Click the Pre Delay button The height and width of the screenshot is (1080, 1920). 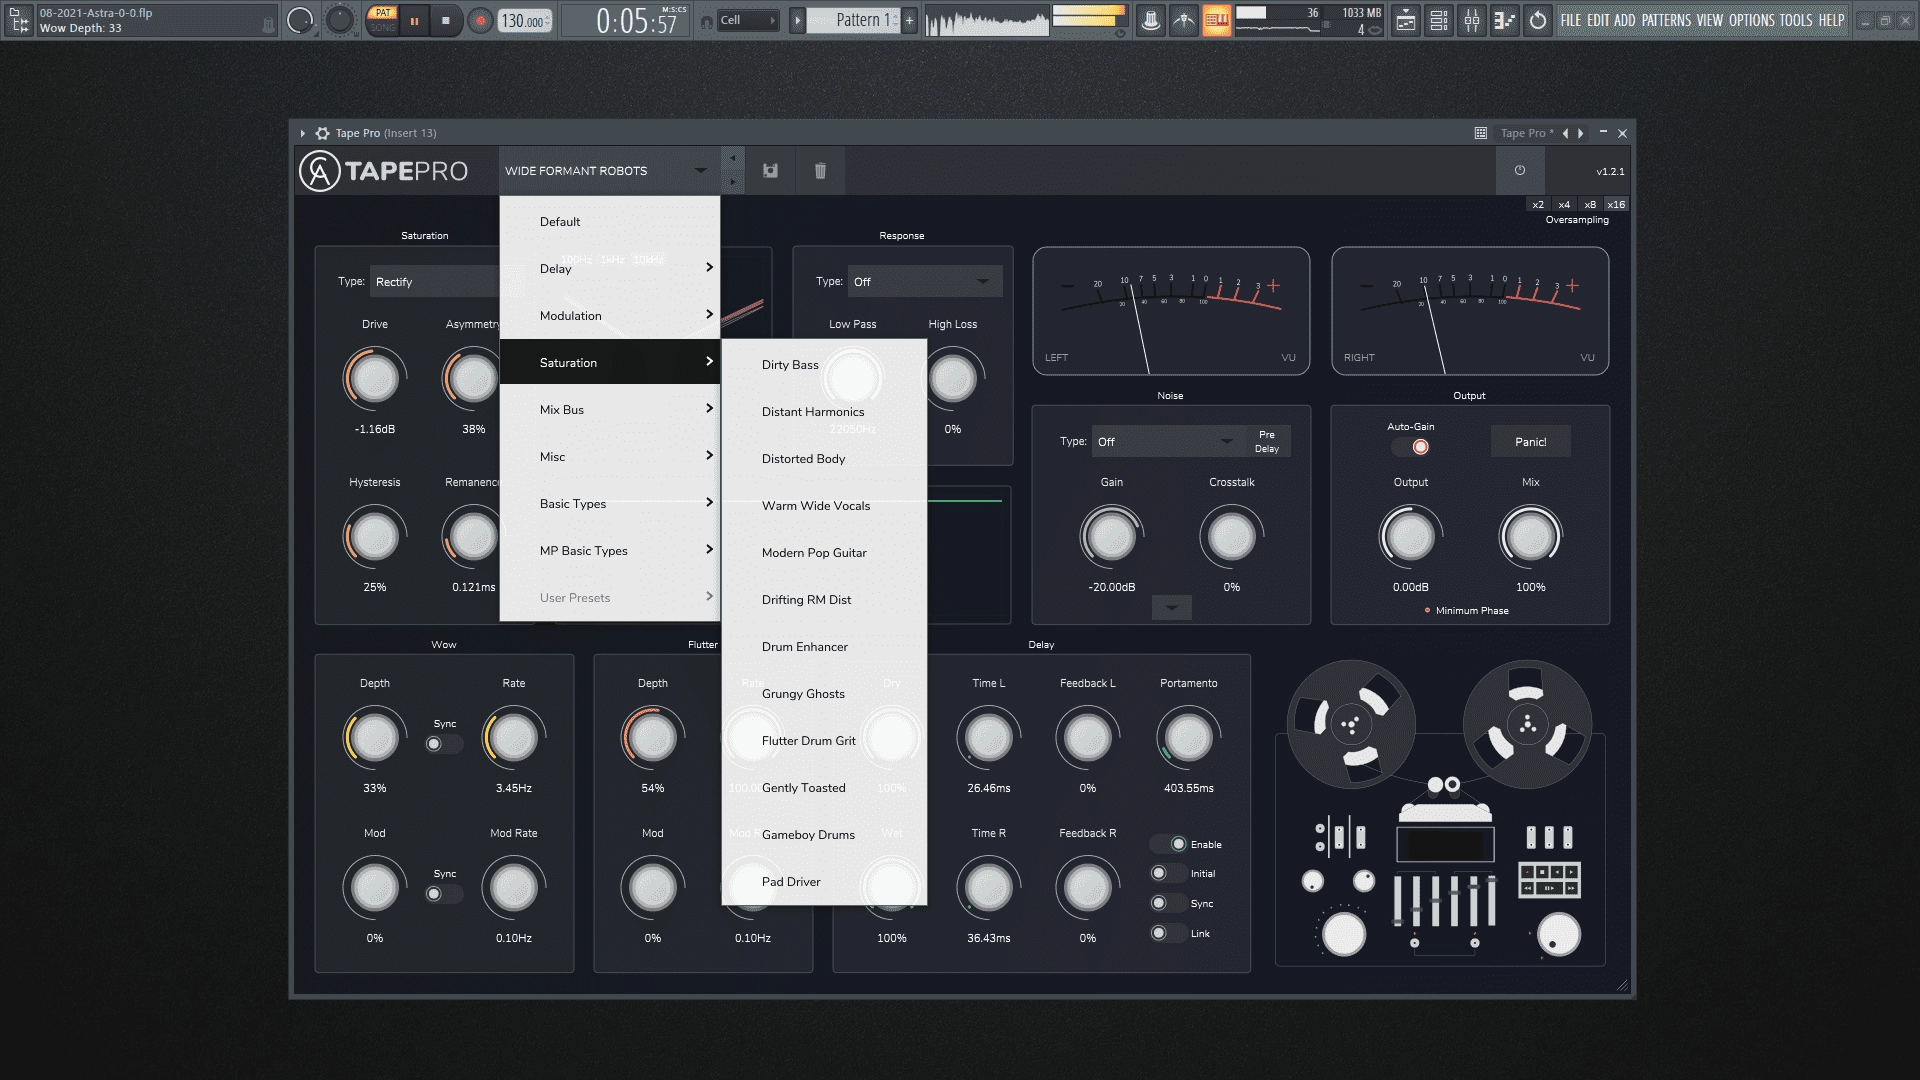click(x=1266, y=441)
